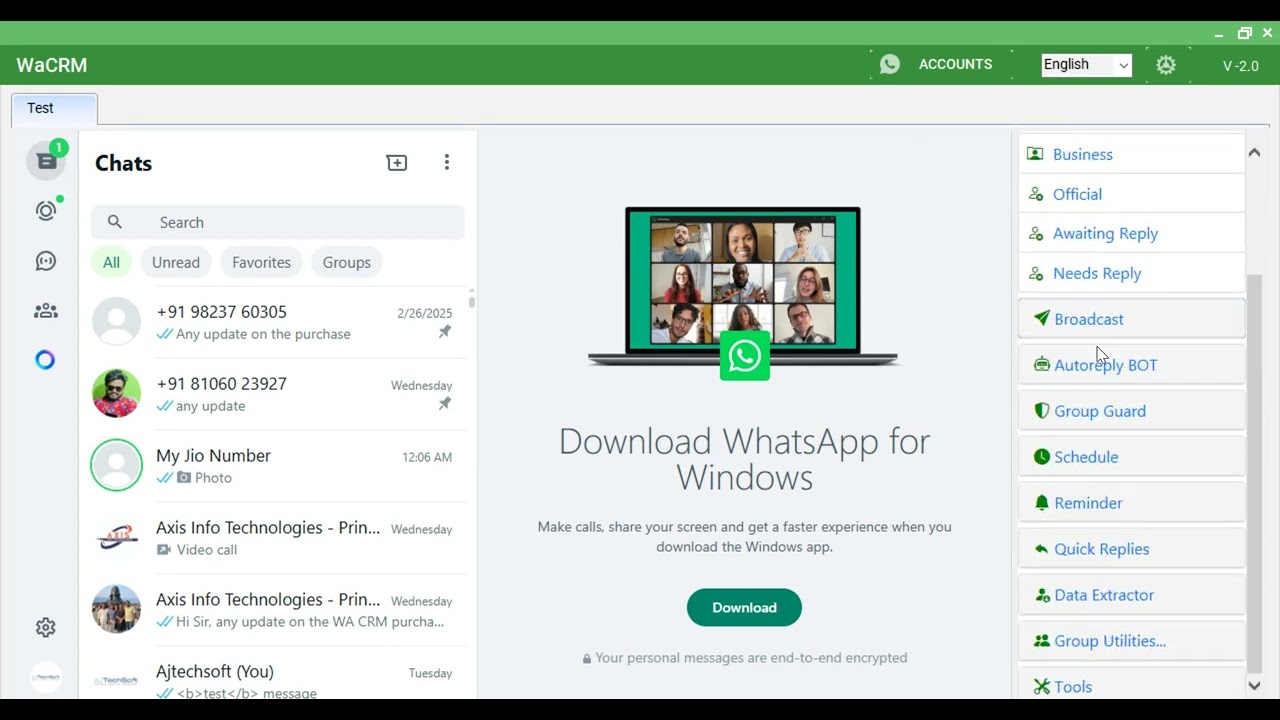Open the Chats sidebar icon with badge
The width and height of the screenshot is (1280, 720).
[x=46, y=161]
